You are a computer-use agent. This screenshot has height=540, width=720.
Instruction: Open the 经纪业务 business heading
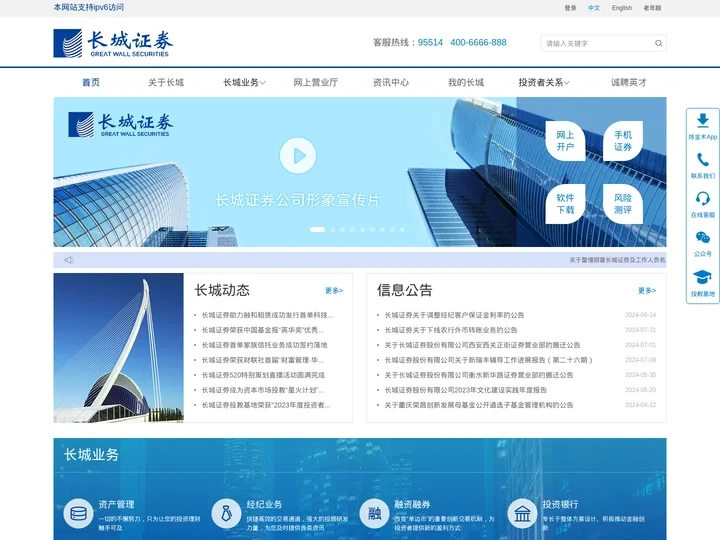tap(264, 504)
